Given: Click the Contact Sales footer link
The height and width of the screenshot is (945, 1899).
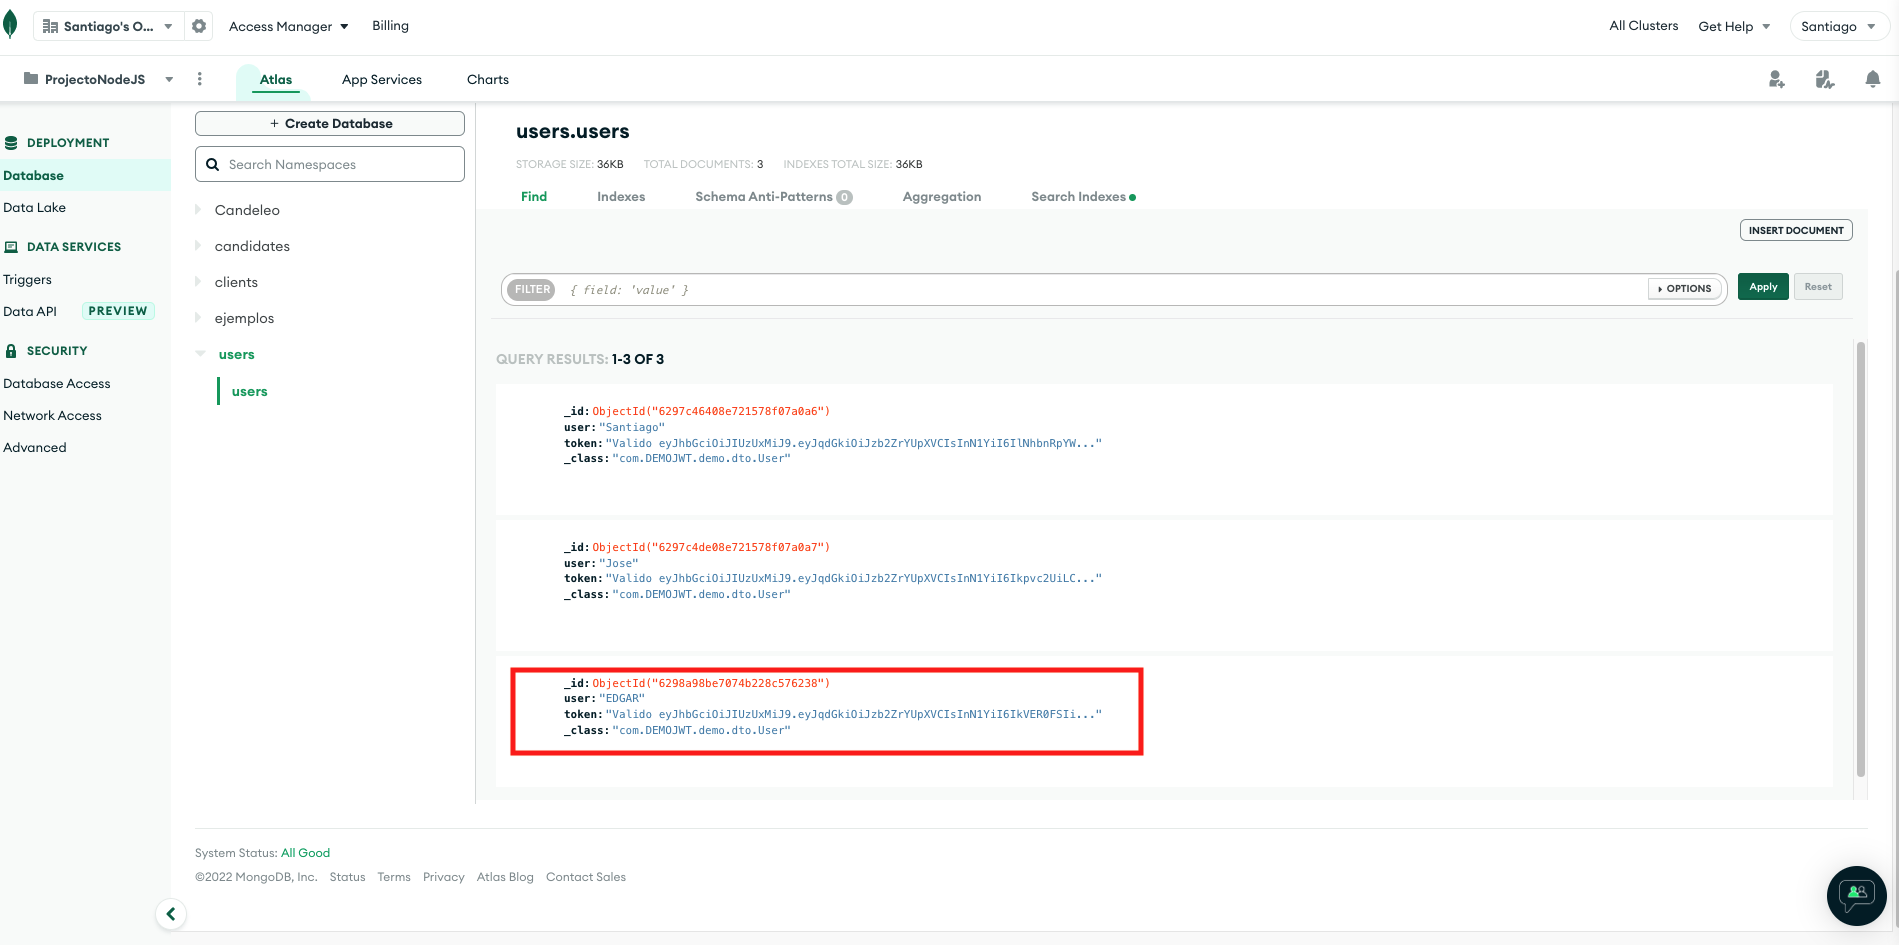Looking at the screenshot, I should click(x=585, y=876).
